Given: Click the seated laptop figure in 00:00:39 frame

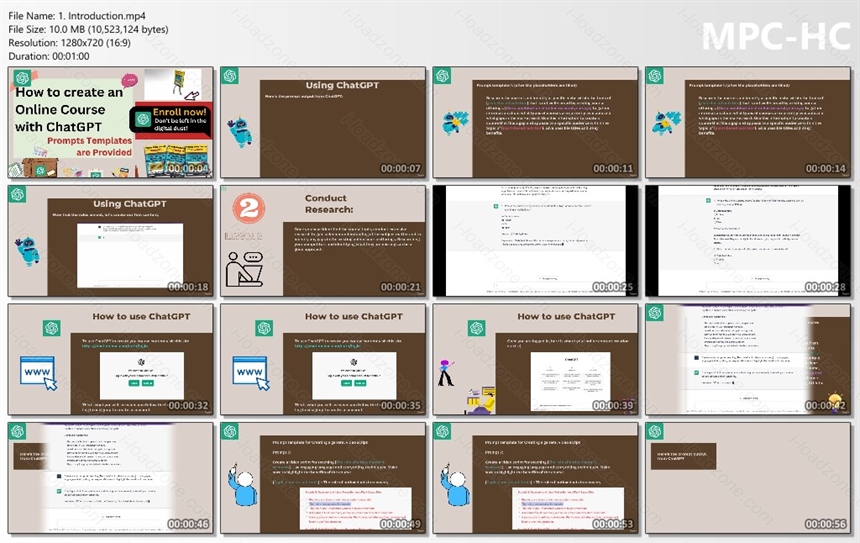Looking at the screenshot, I should pos(480,400).
